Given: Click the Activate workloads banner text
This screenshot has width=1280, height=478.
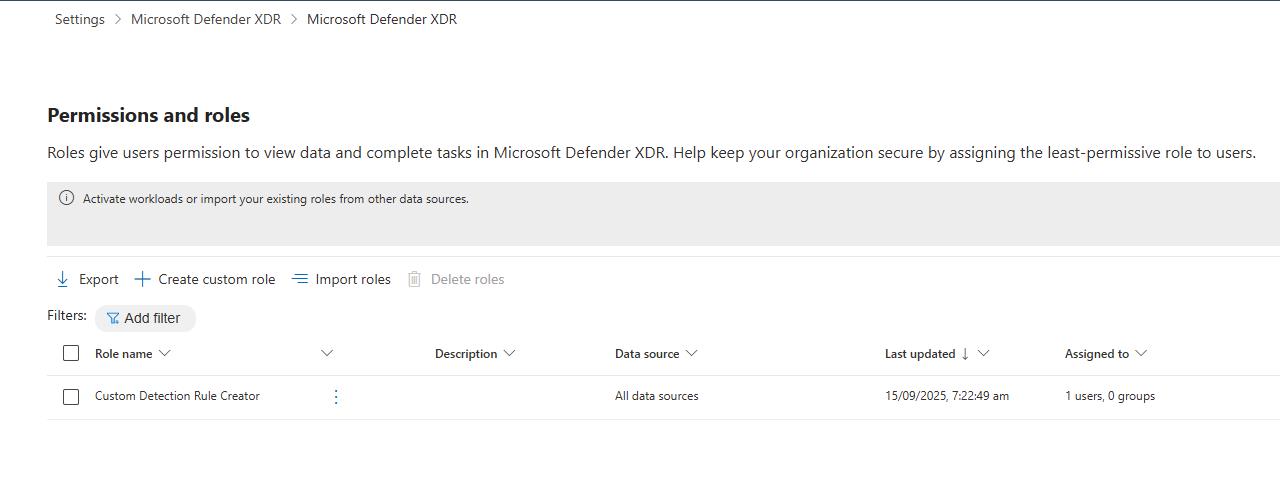Looking at the screenshot, I should coord(276,199).
